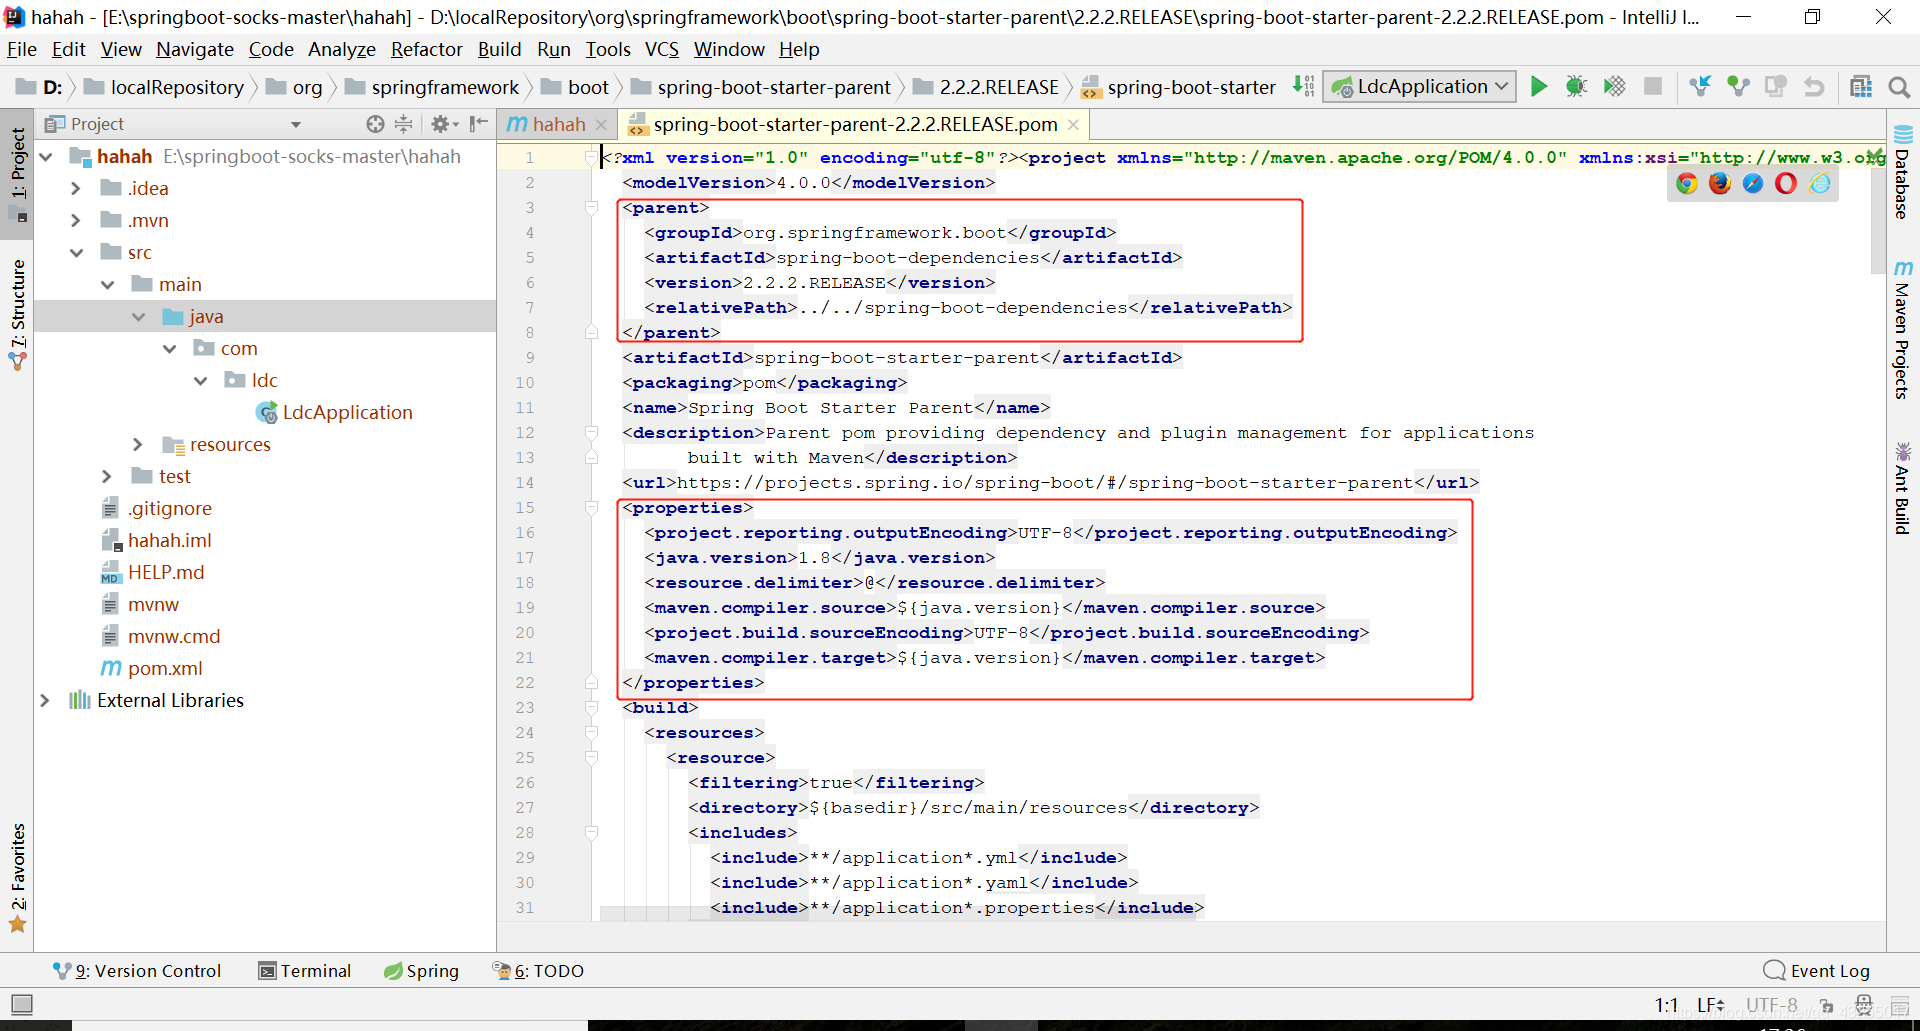Open Maven Projects tool window
1920x1031 pixels.
point(1902,330)
